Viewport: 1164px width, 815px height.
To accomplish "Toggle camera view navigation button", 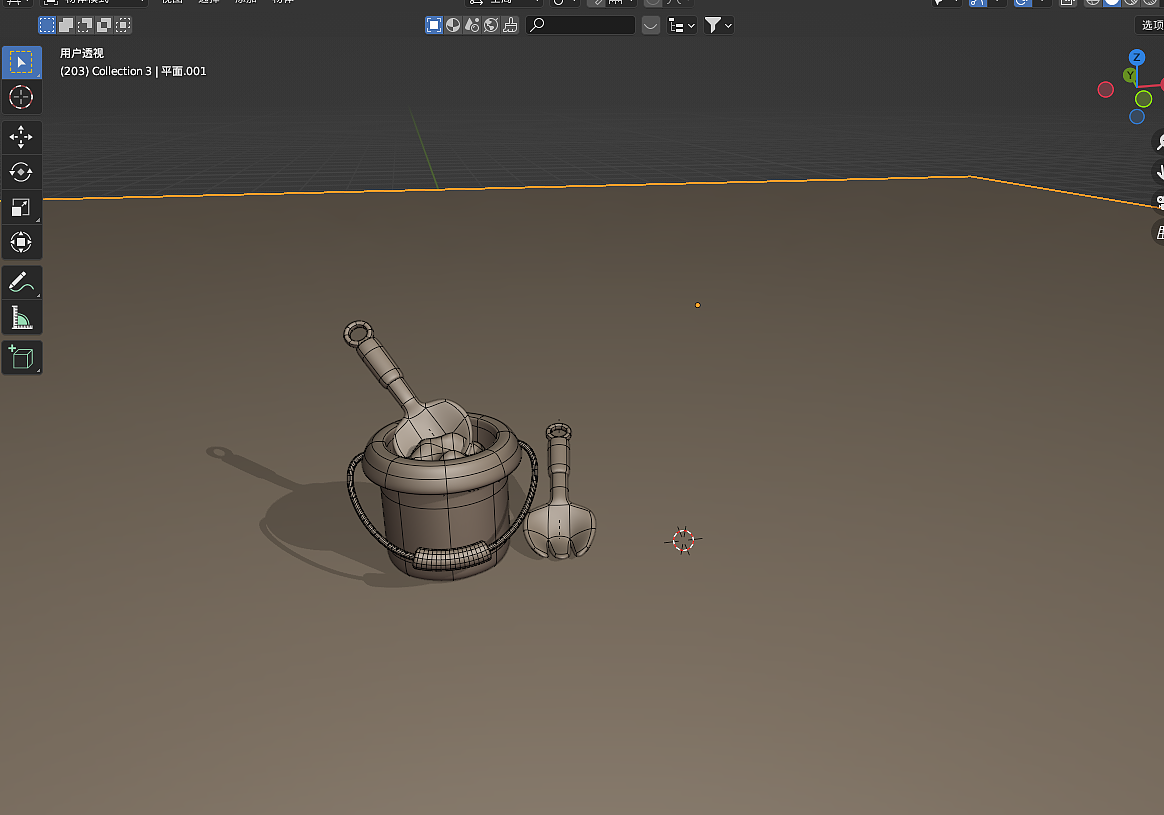I will (x=1159, y=202).
